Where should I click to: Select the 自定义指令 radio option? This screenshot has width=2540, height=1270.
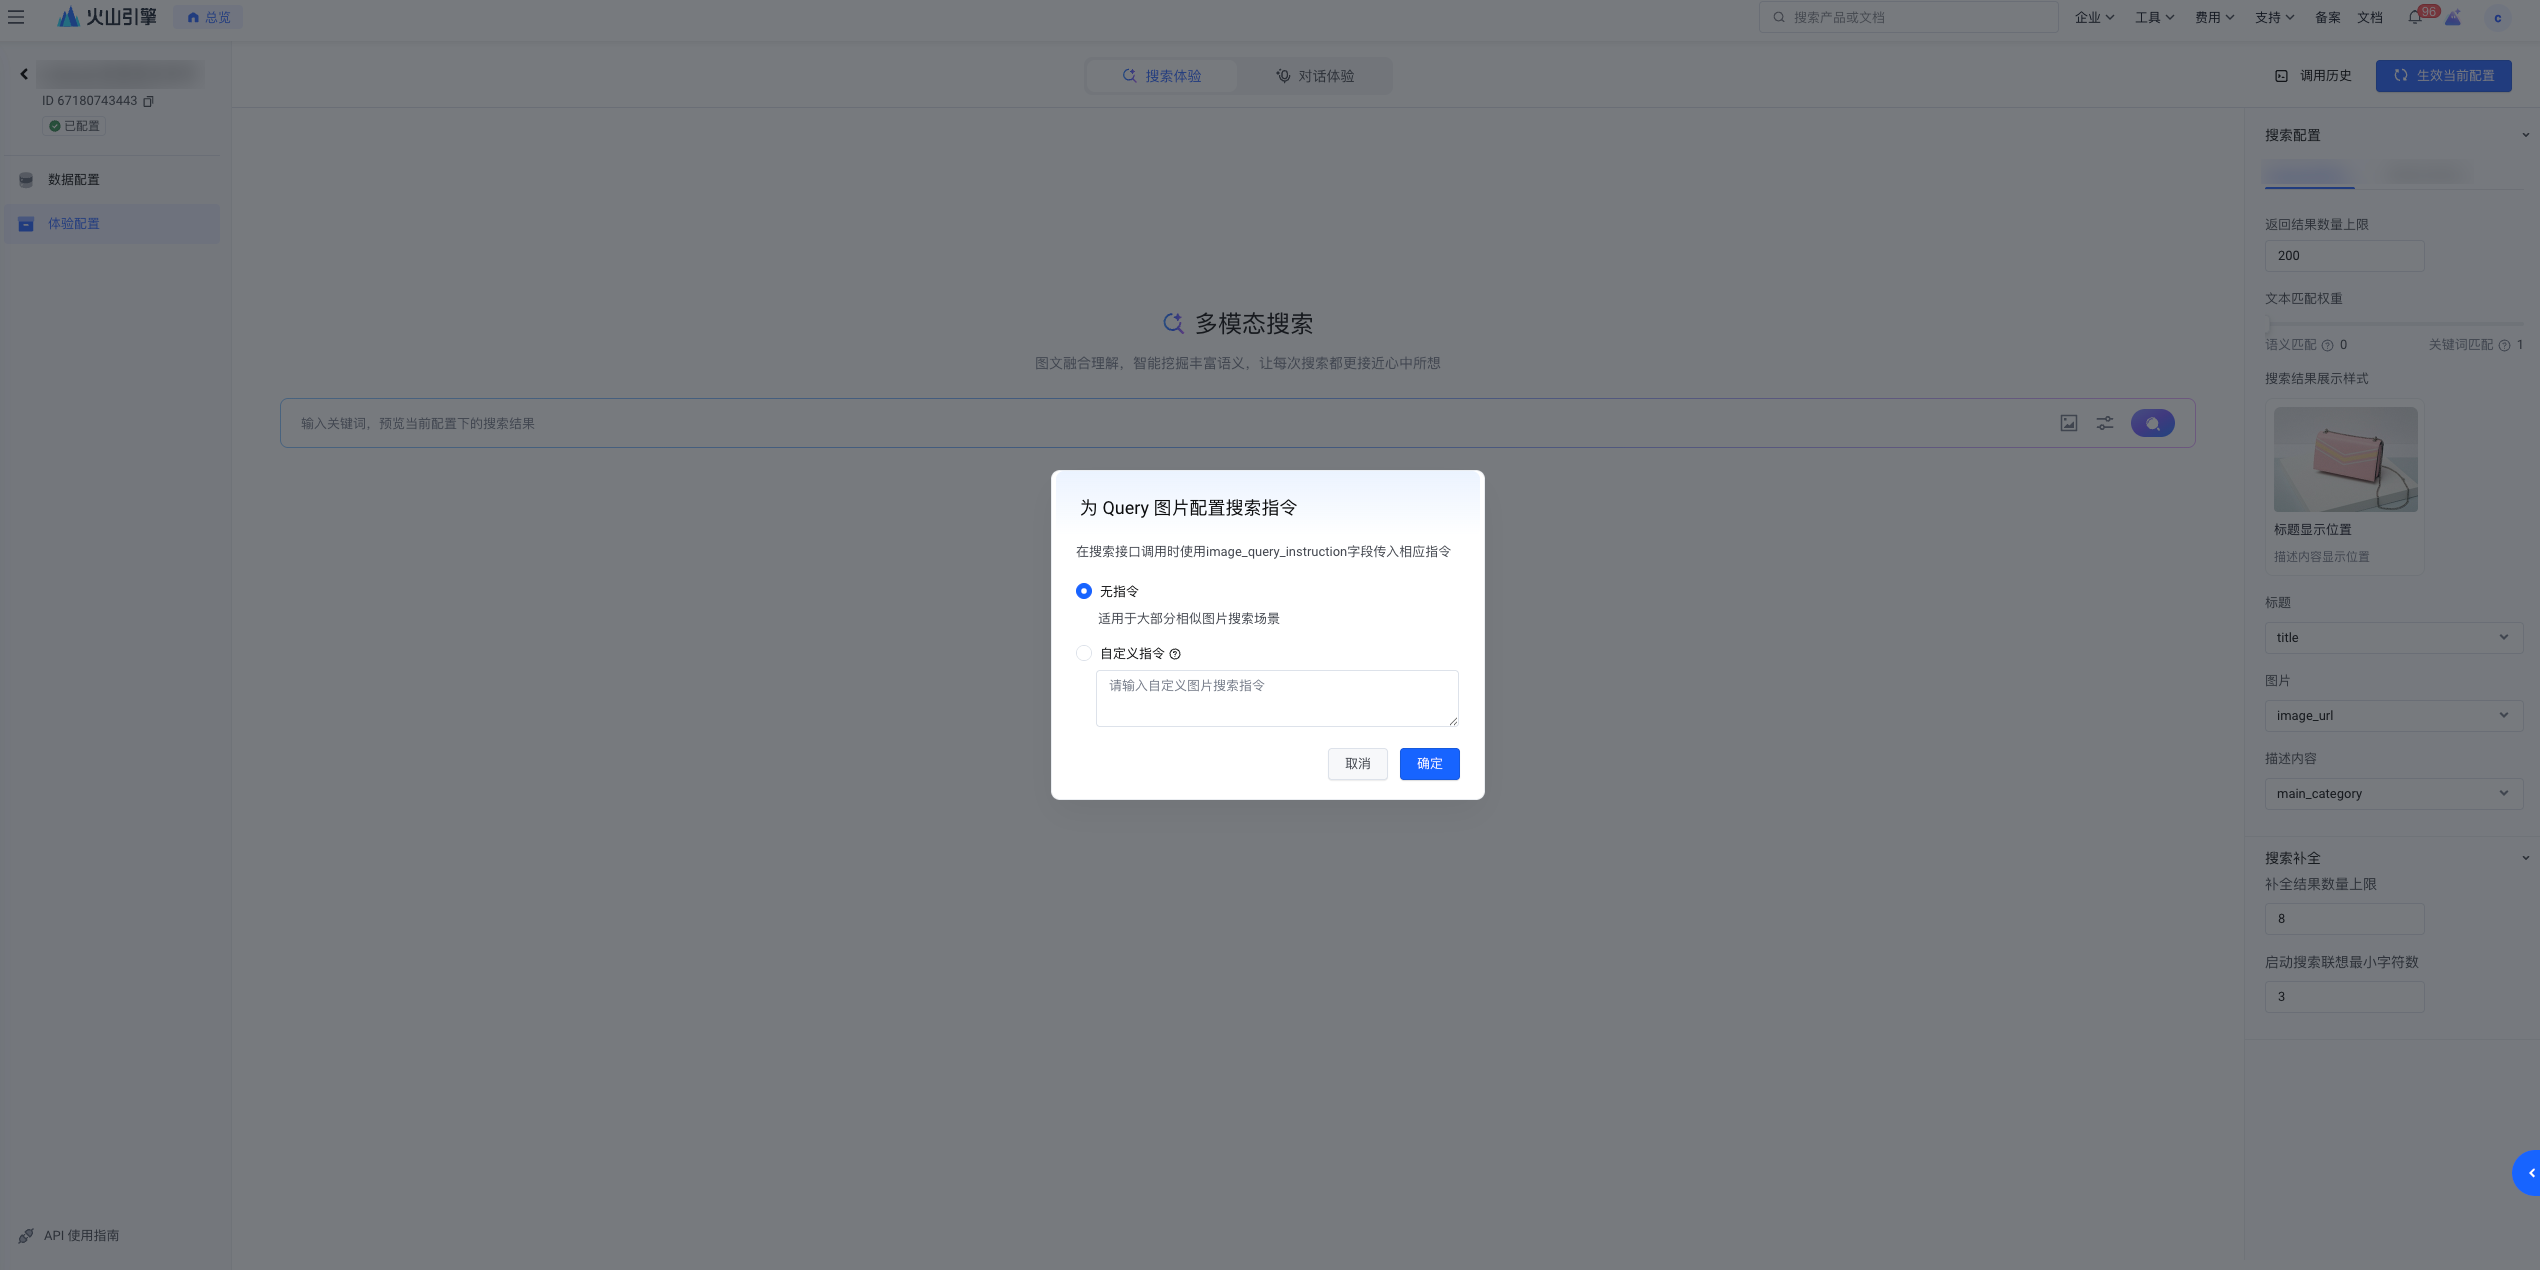point(1084,653)
